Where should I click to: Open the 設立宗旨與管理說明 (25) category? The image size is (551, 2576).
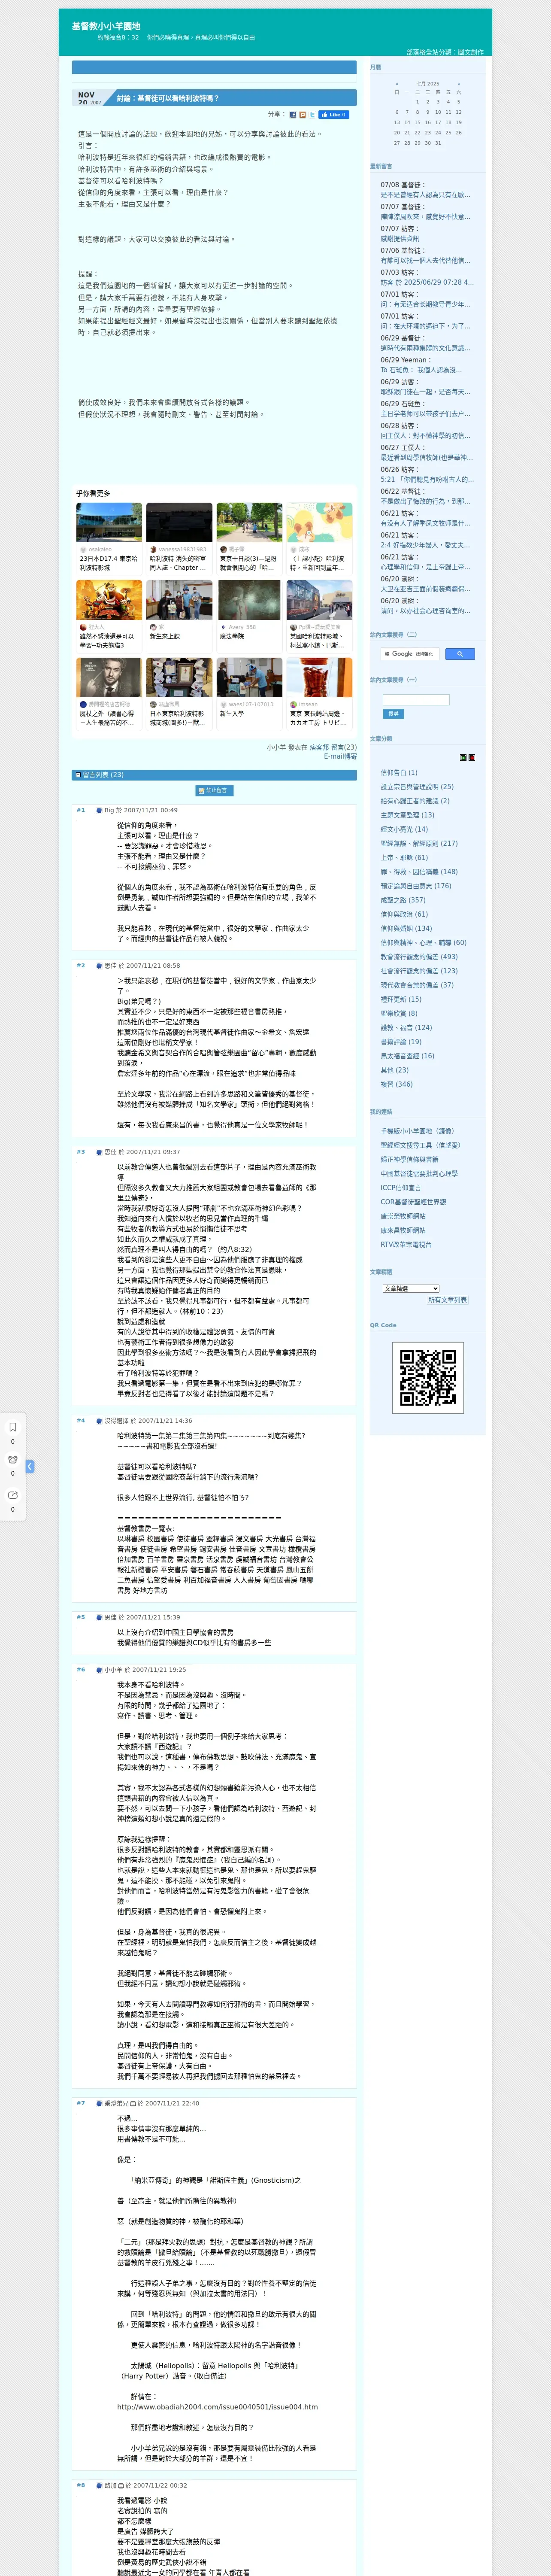point(417,786)
